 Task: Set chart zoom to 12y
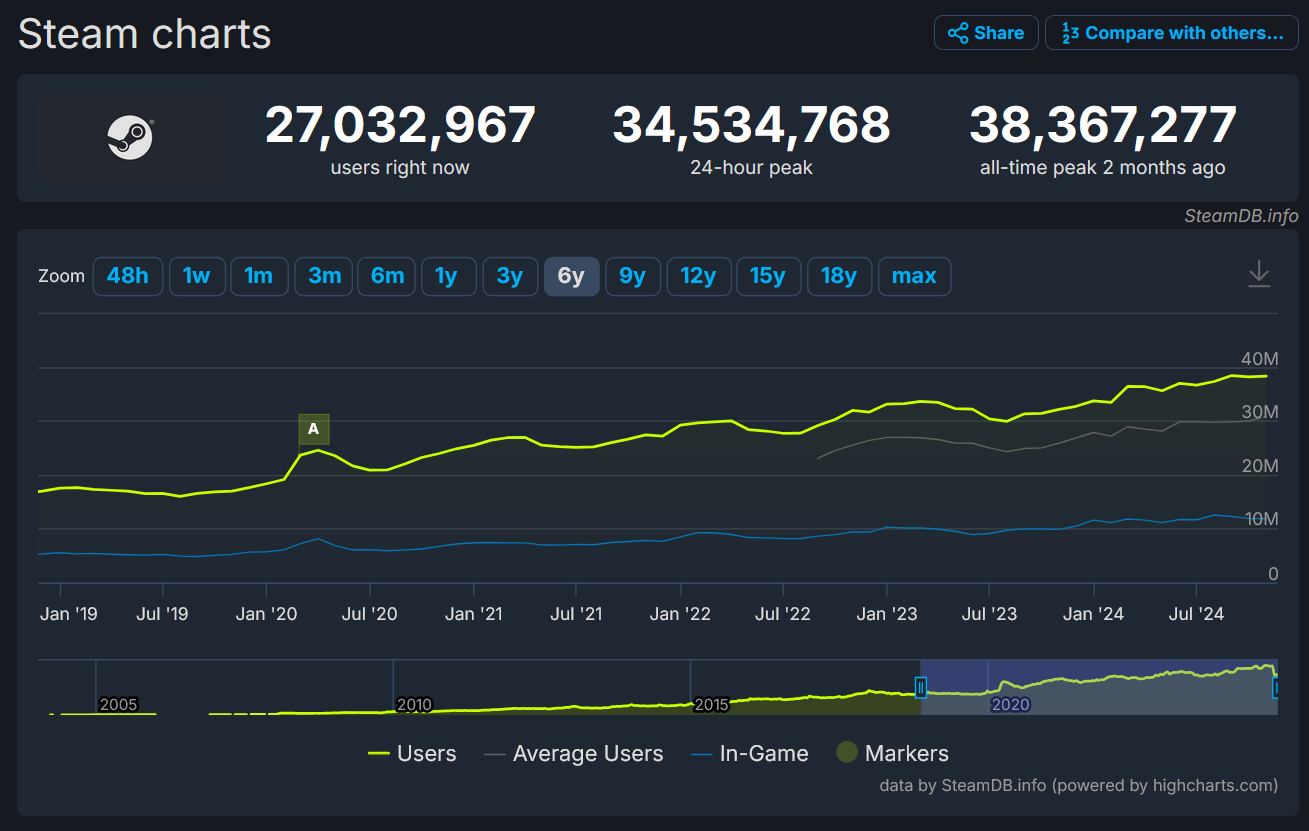699,277
